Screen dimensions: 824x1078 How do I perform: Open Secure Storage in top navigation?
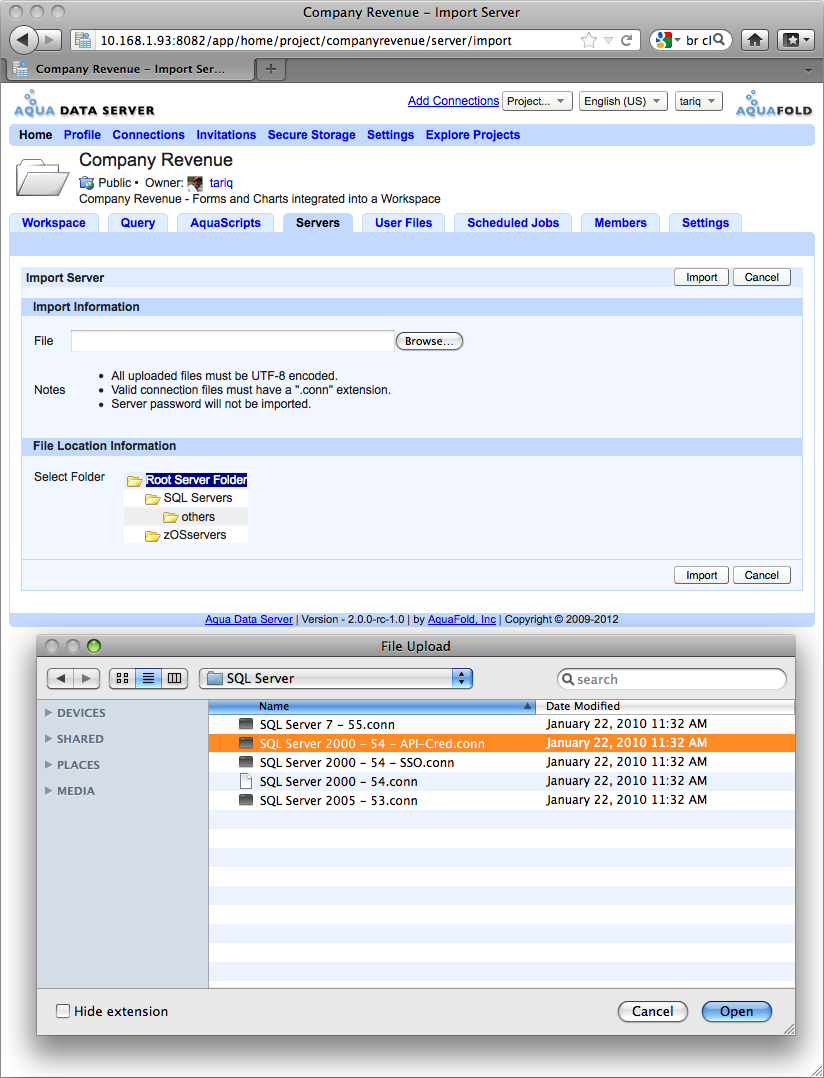tap(311, 135)
